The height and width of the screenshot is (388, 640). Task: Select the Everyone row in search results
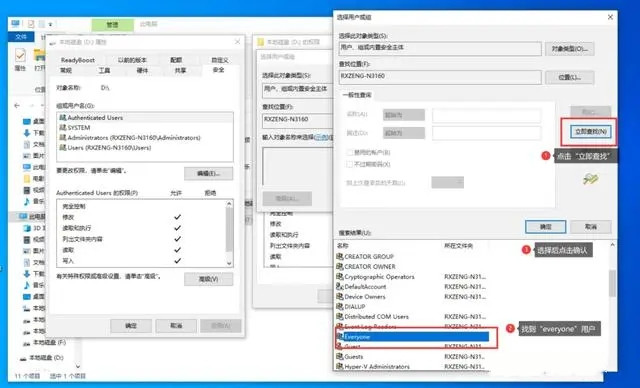click(412, 337)
